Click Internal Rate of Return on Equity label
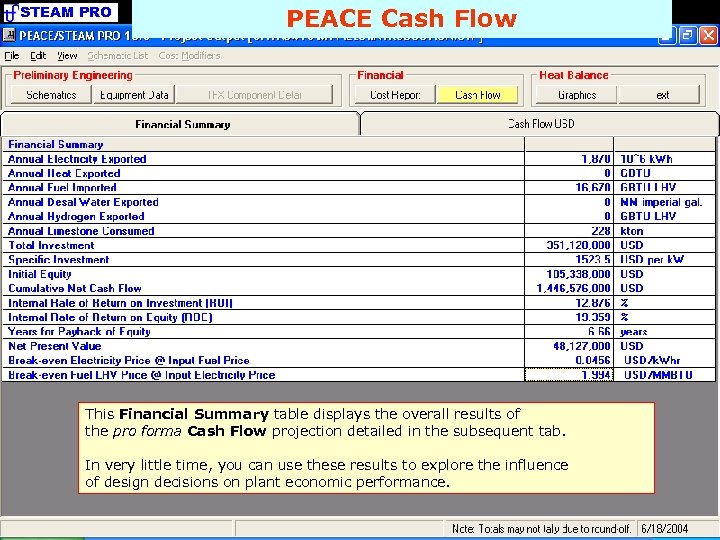 pyautogui.click(x=110, y=317)
